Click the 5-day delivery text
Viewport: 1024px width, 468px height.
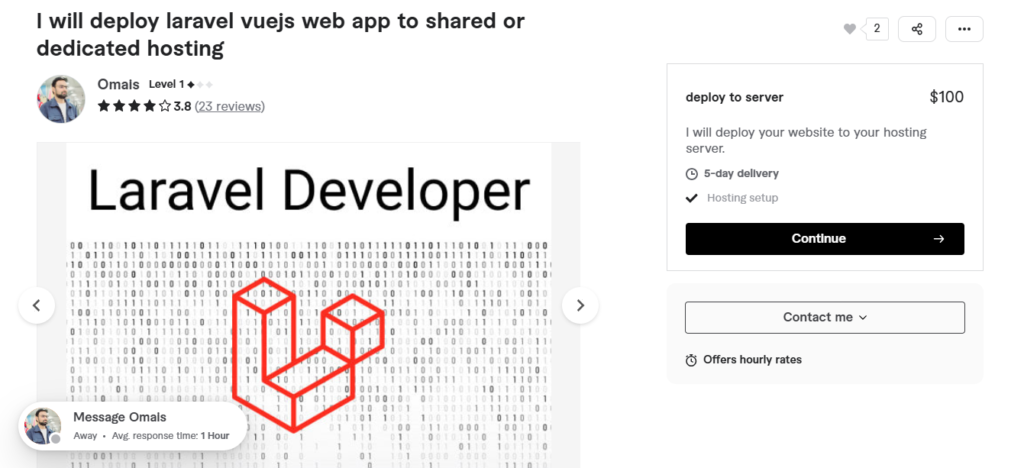point(741,174)
